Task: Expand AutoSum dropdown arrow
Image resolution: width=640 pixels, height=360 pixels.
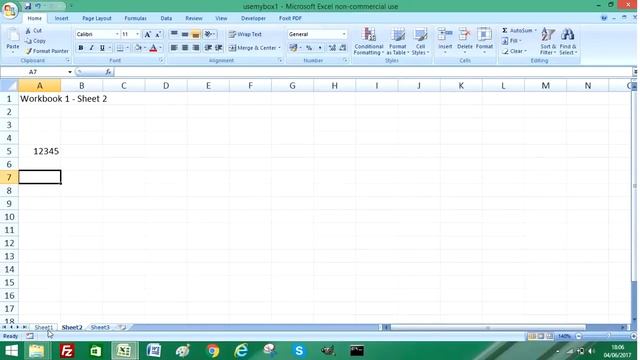Action: point(536,31)
